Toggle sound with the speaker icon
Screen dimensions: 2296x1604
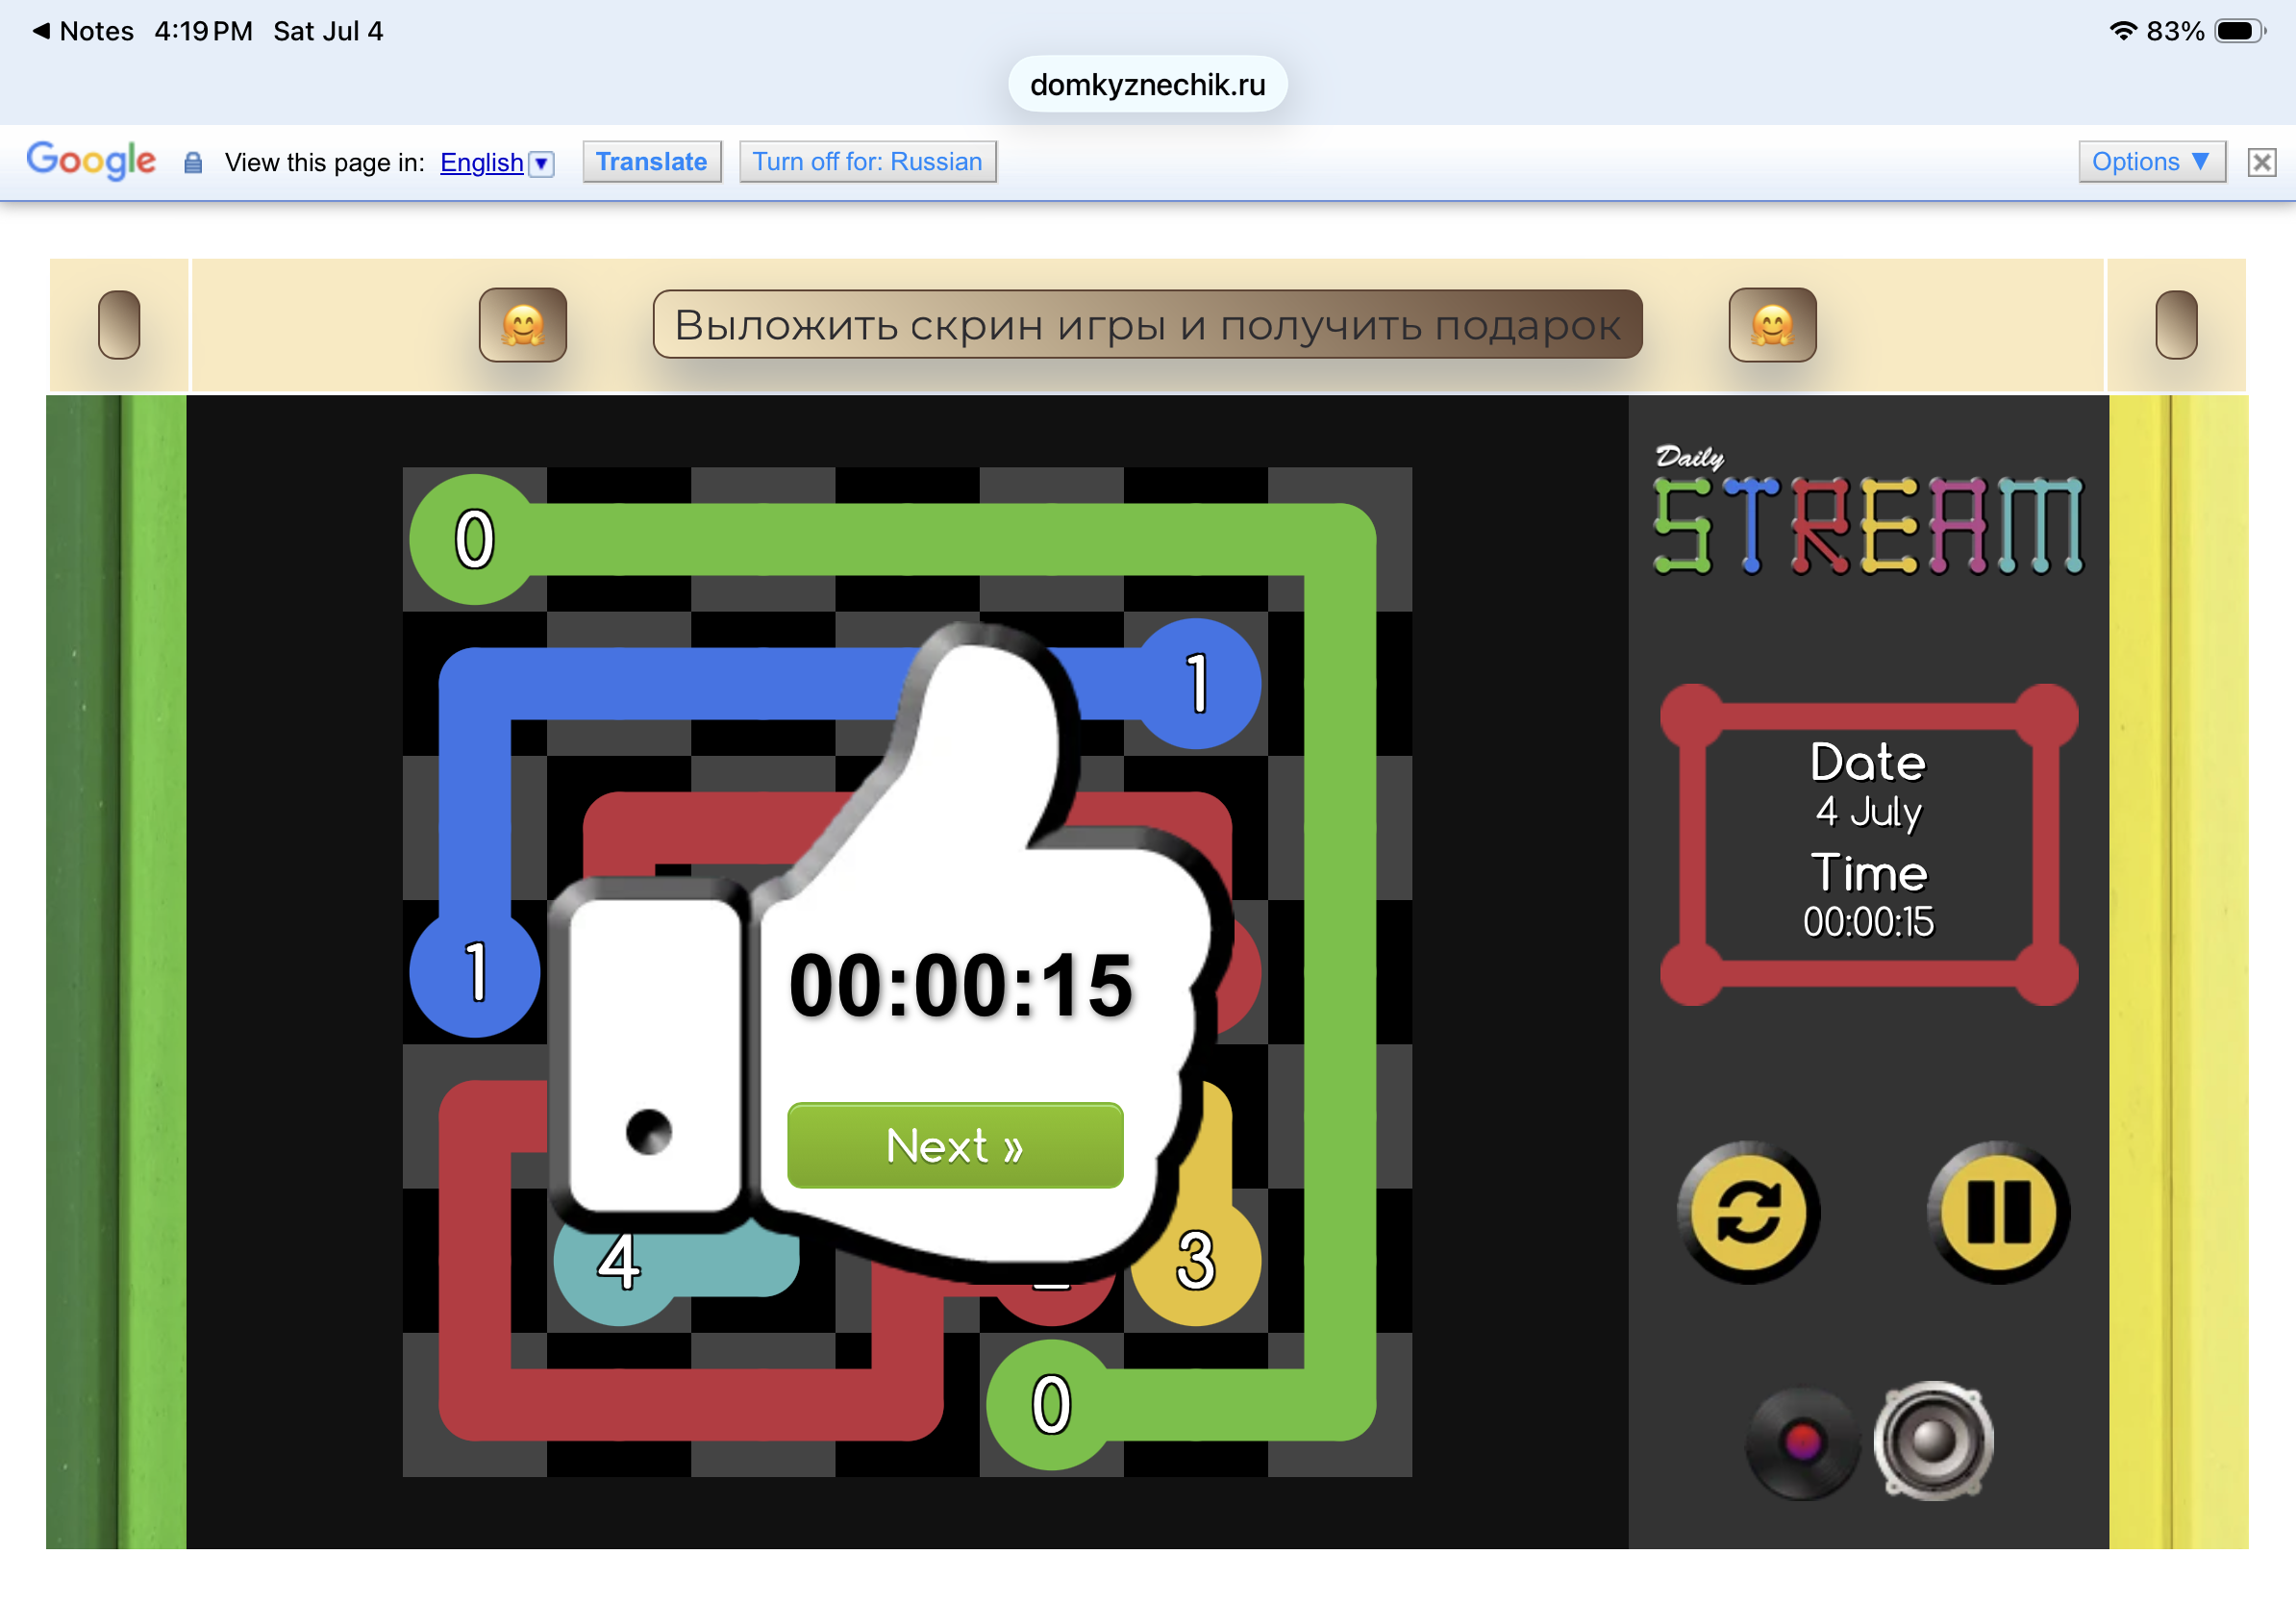pos(1933,1440)
